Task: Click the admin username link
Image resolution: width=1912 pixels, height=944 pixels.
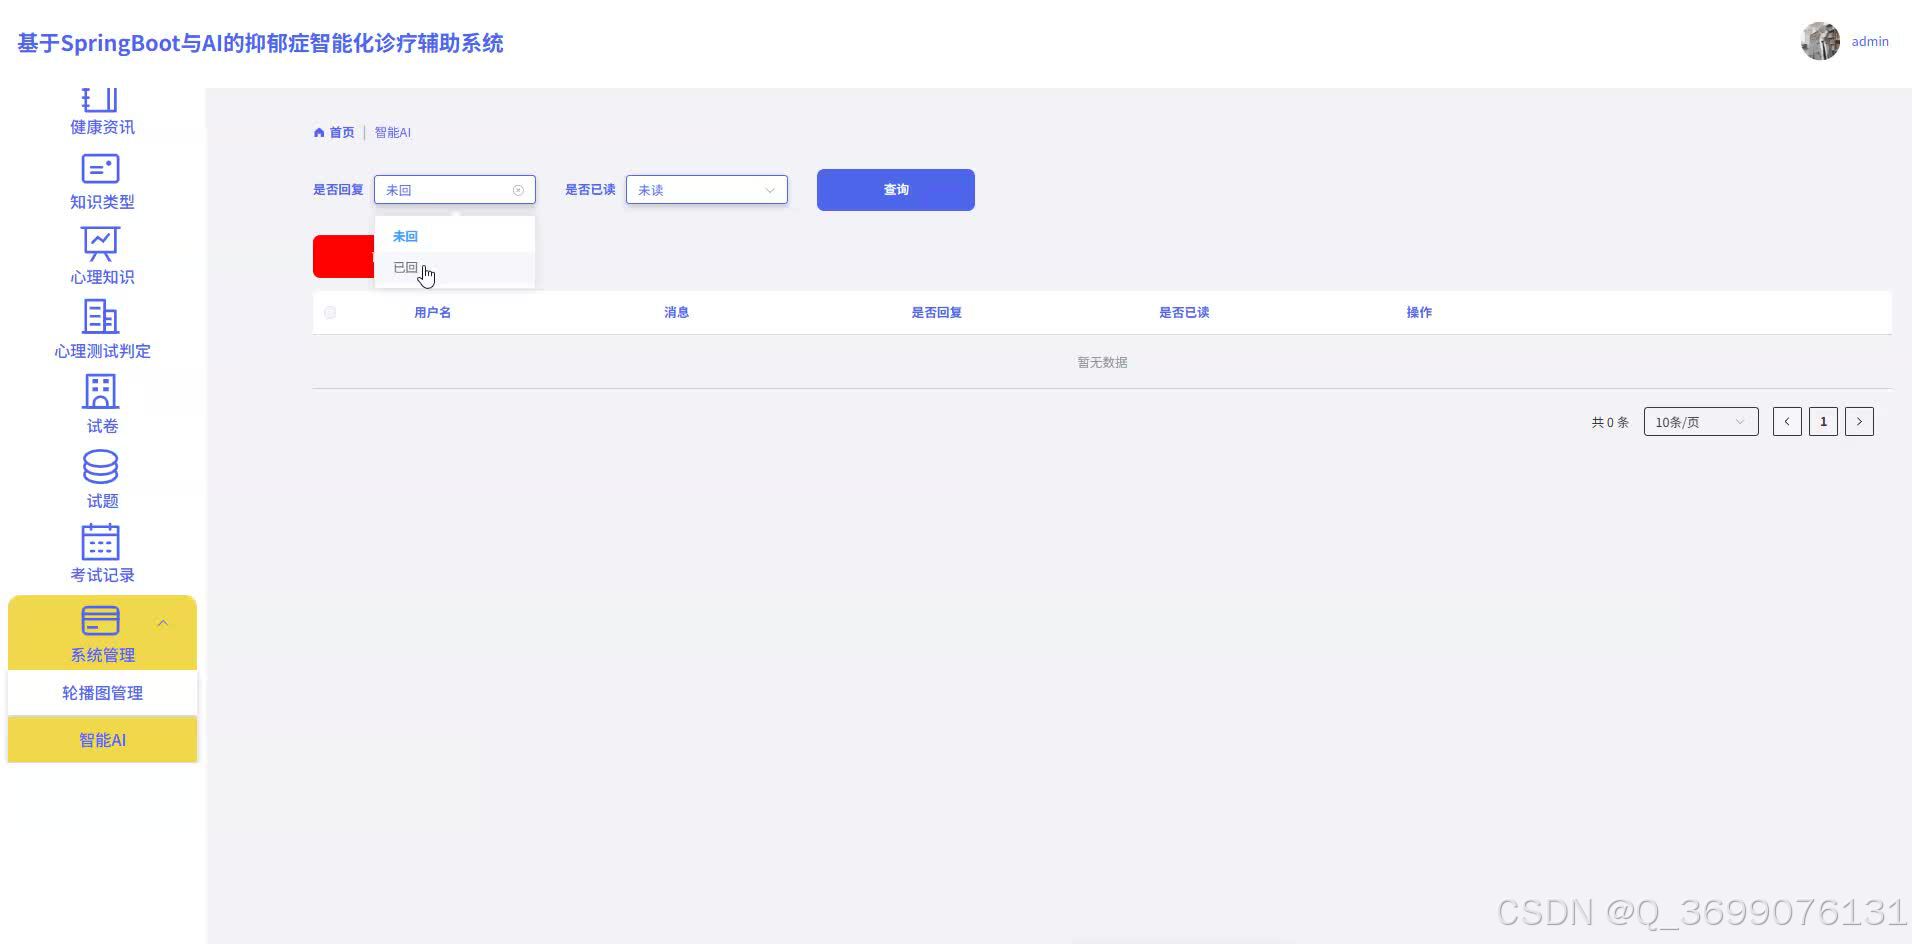Action: click(1870, 41)
